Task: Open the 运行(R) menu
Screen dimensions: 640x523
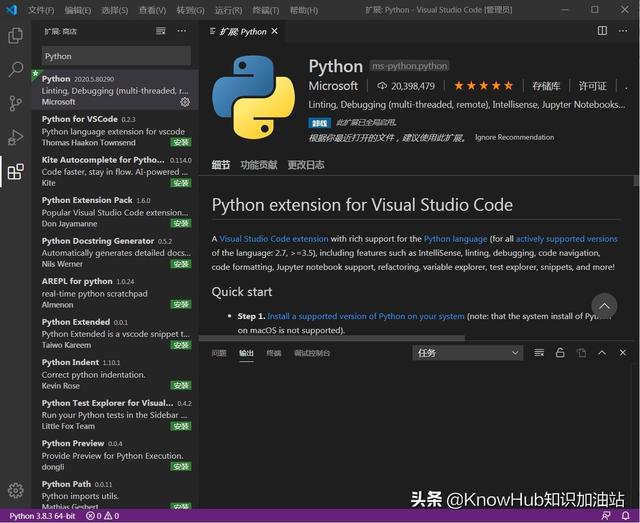Action: [x=229, y=10]
